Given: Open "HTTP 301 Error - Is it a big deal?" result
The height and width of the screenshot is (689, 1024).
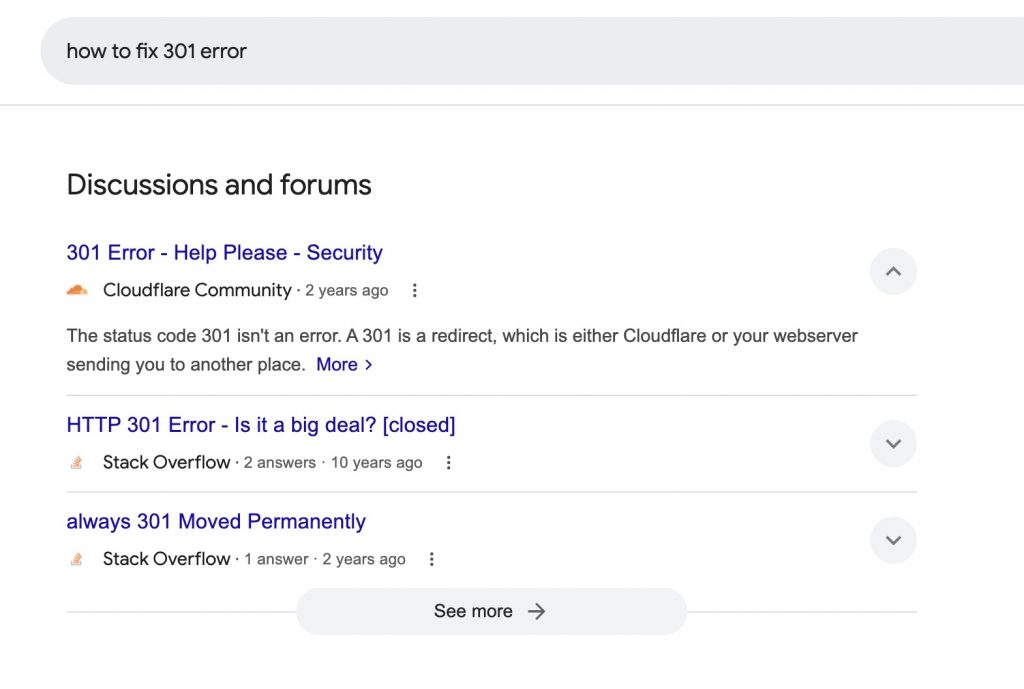Looking at the screenshot, I should [260, 425].
